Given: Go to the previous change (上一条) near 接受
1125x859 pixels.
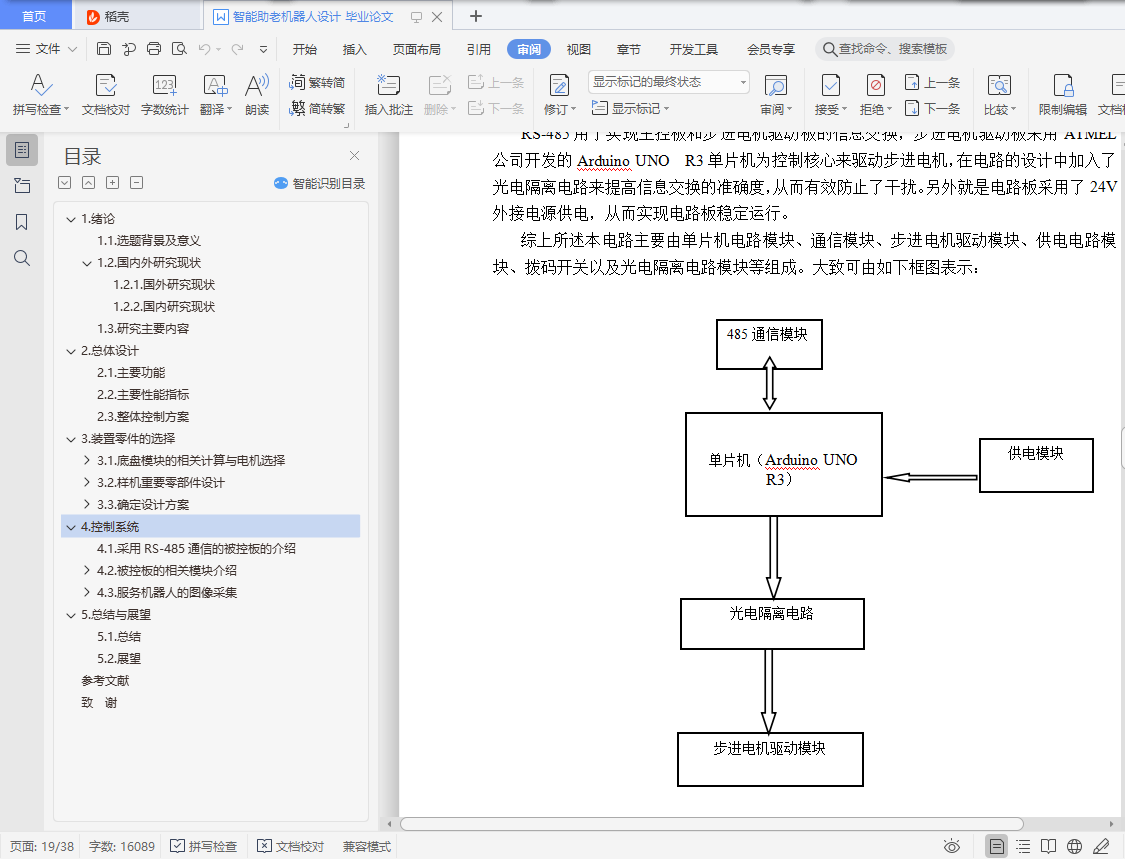Looking at the screenshot, I should coord(932,83).
